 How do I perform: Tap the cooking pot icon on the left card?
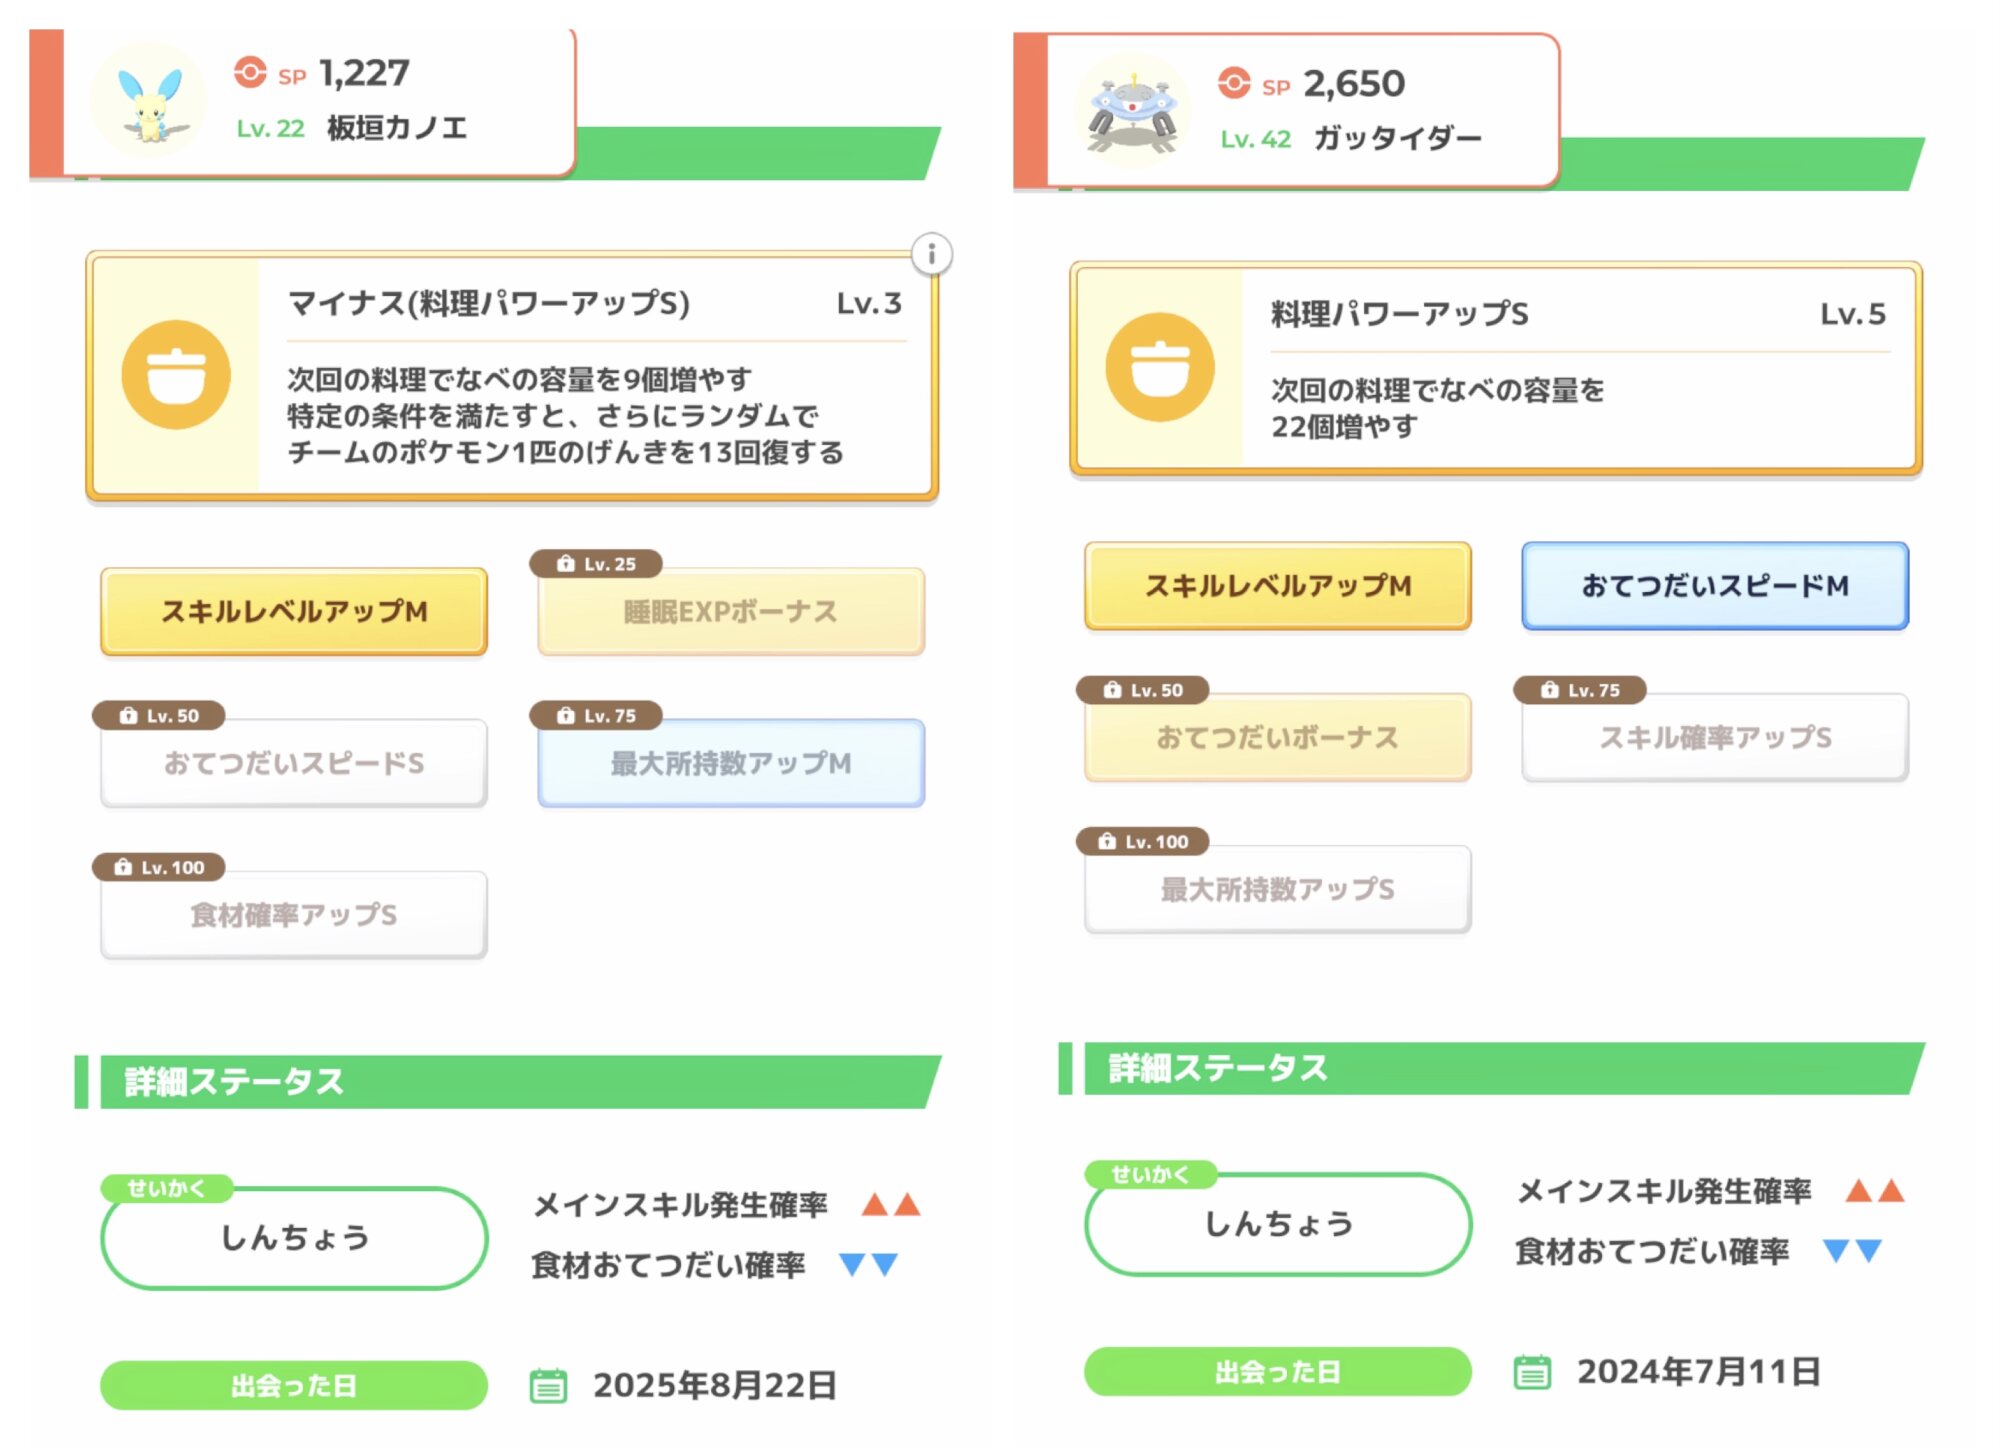[x=176, y=375]
